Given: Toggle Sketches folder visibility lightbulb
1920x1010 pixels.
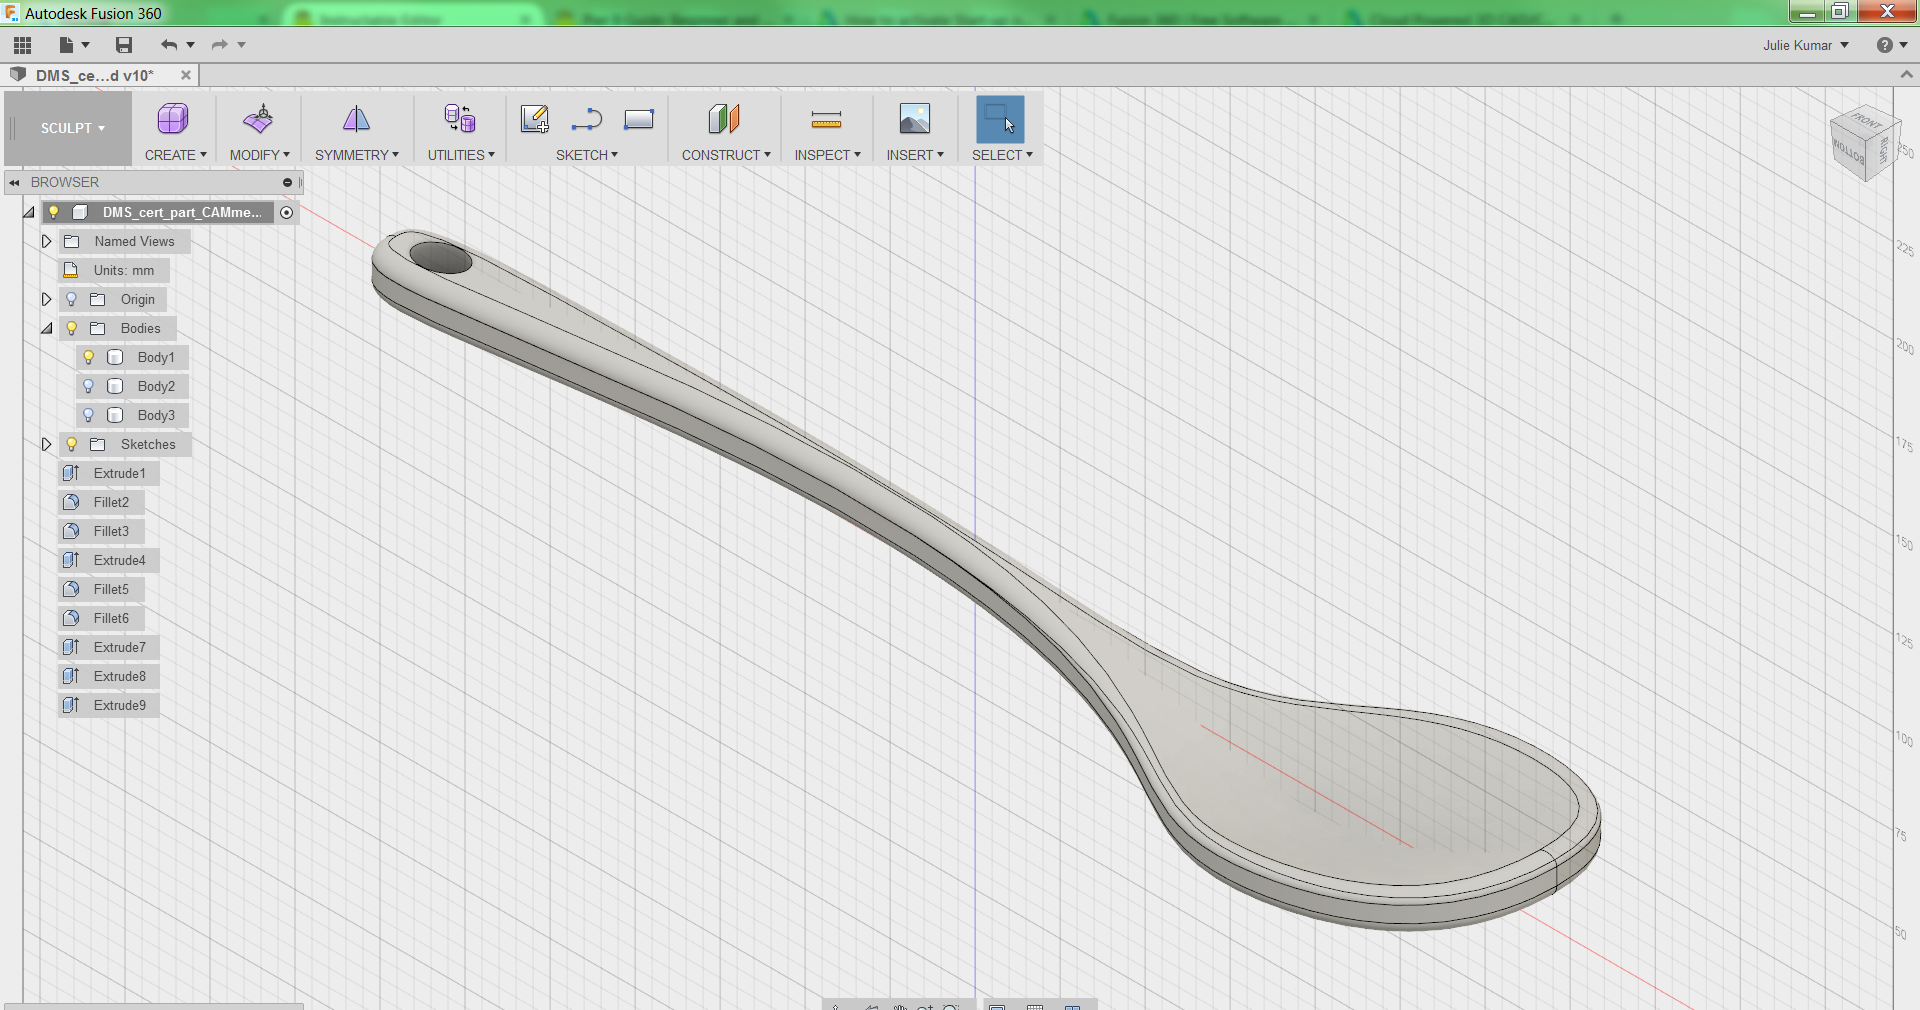Looking at the screenshot, I should (x=71, y=444).
